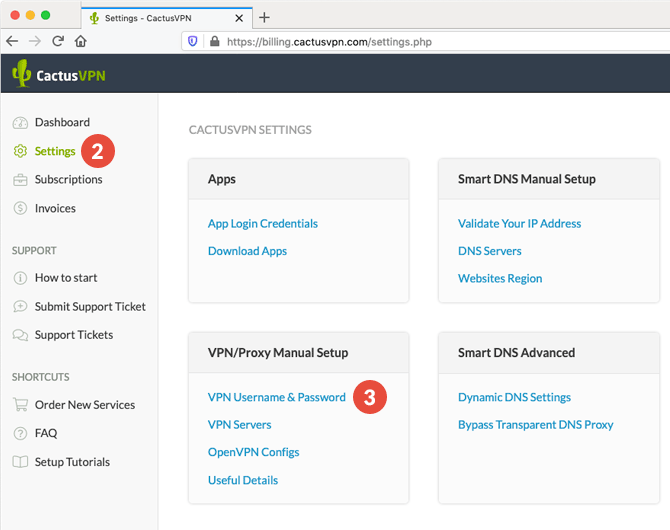Open Submit Support Ticket in sidebar
This screenshot has width=670, height=530.
pyautogui.click(x=90, y=306)
